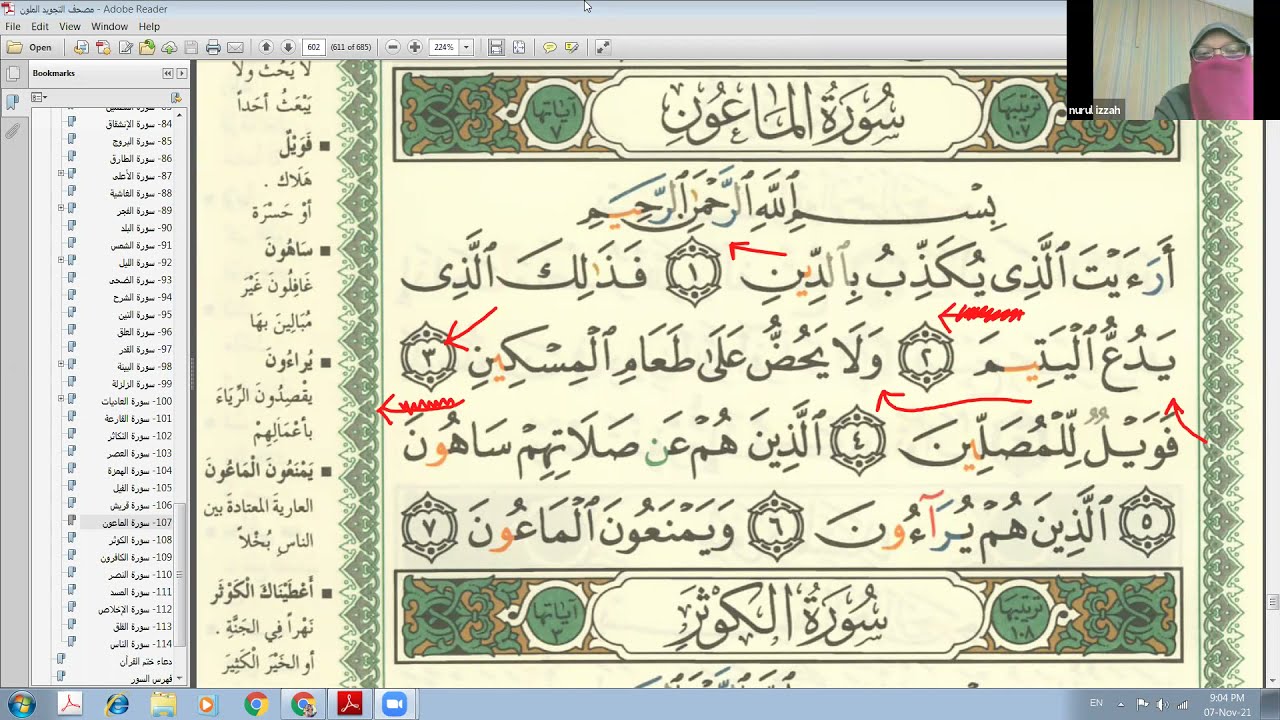1280x720 pixels.
Task: Open bookmark 97 - سورة القدر
Action: (x=147, y=349)
